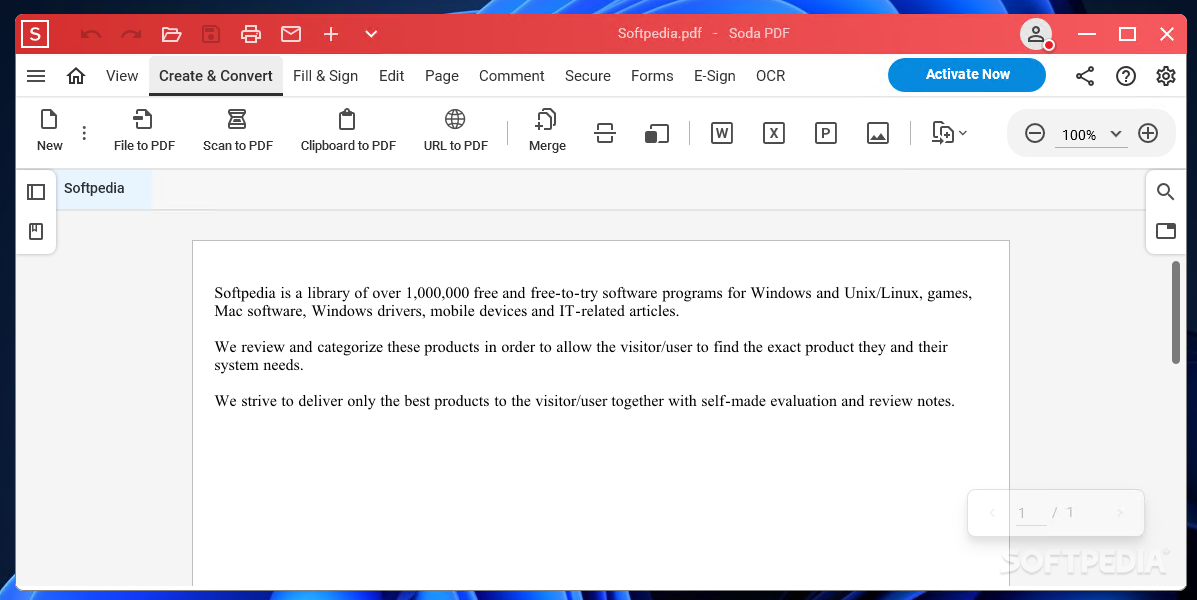Go to previous page arrow
1197x600 pixels.
pos(992,513)
